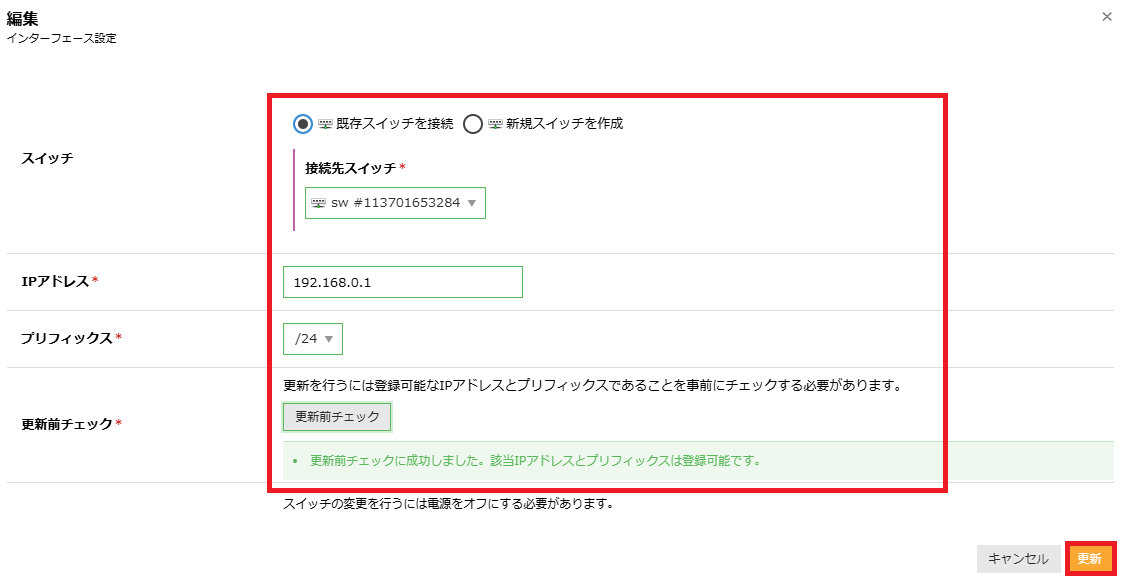Click the red asterisk after 接続先スイッチ
1122x582 pixels.
pyautogui.click(x=404, y=168)
